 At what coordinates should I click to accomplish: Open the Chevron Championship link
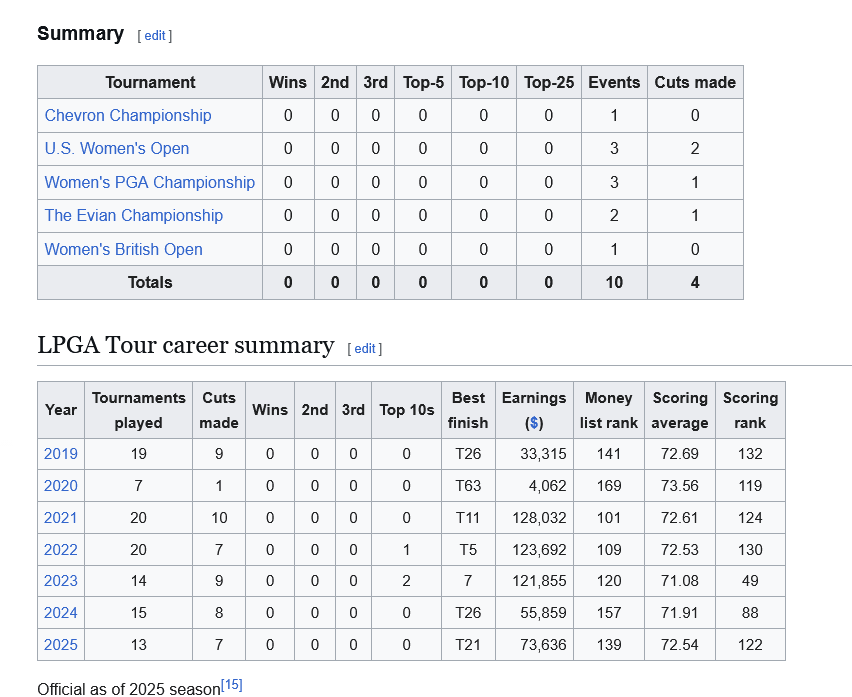coord(128,116)
